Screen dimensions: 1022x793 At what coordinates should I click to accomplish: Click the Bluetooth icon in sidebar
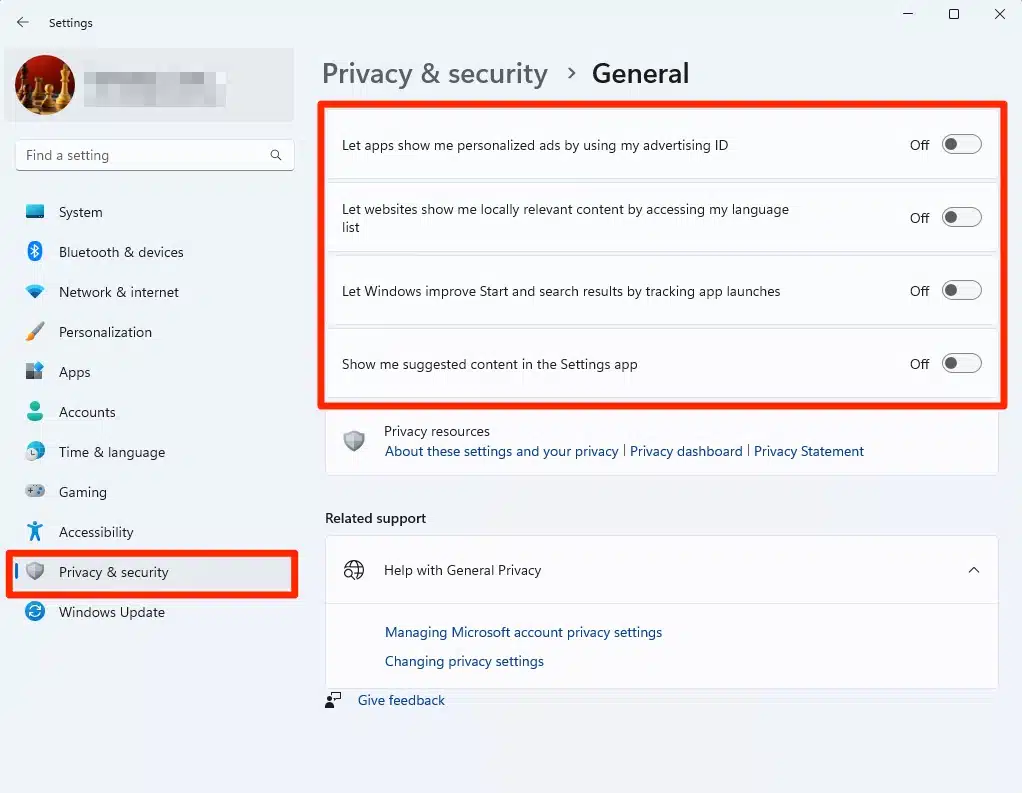(x=35, y=252)
